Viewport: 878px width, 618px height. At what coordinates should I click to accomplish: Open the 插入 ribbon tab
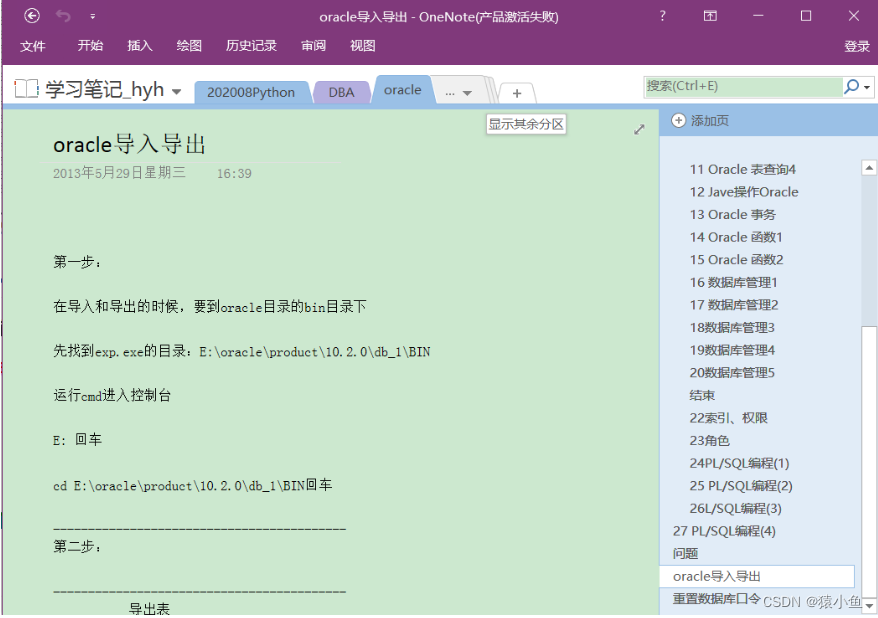[x=139, y=45]
